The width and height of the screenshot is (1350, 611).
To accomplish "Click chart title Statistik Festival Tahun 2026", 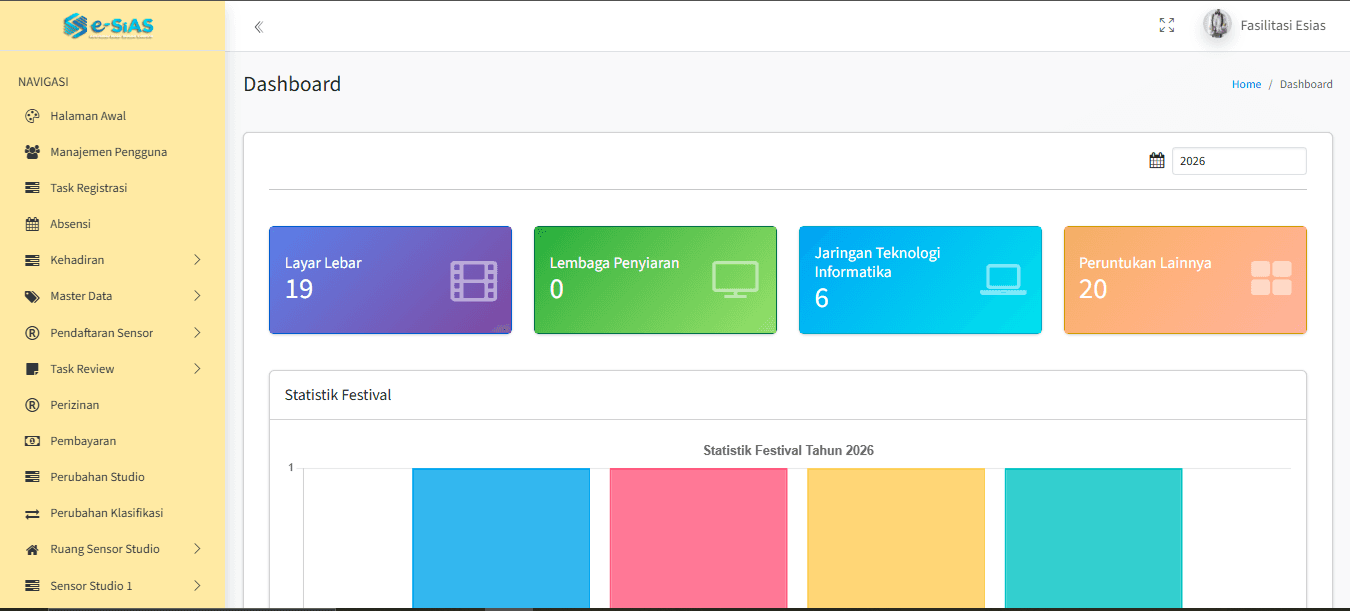I will point(788,451).
